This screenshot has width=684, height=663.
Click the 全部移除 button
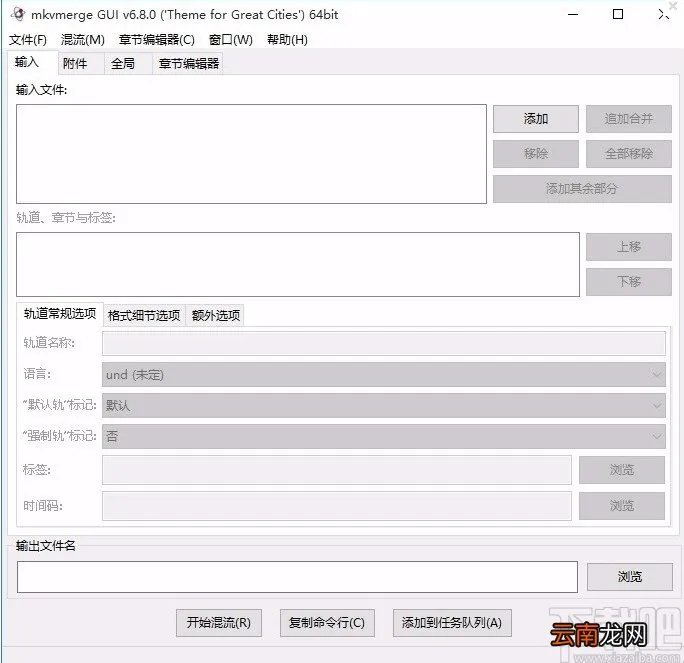629,154
